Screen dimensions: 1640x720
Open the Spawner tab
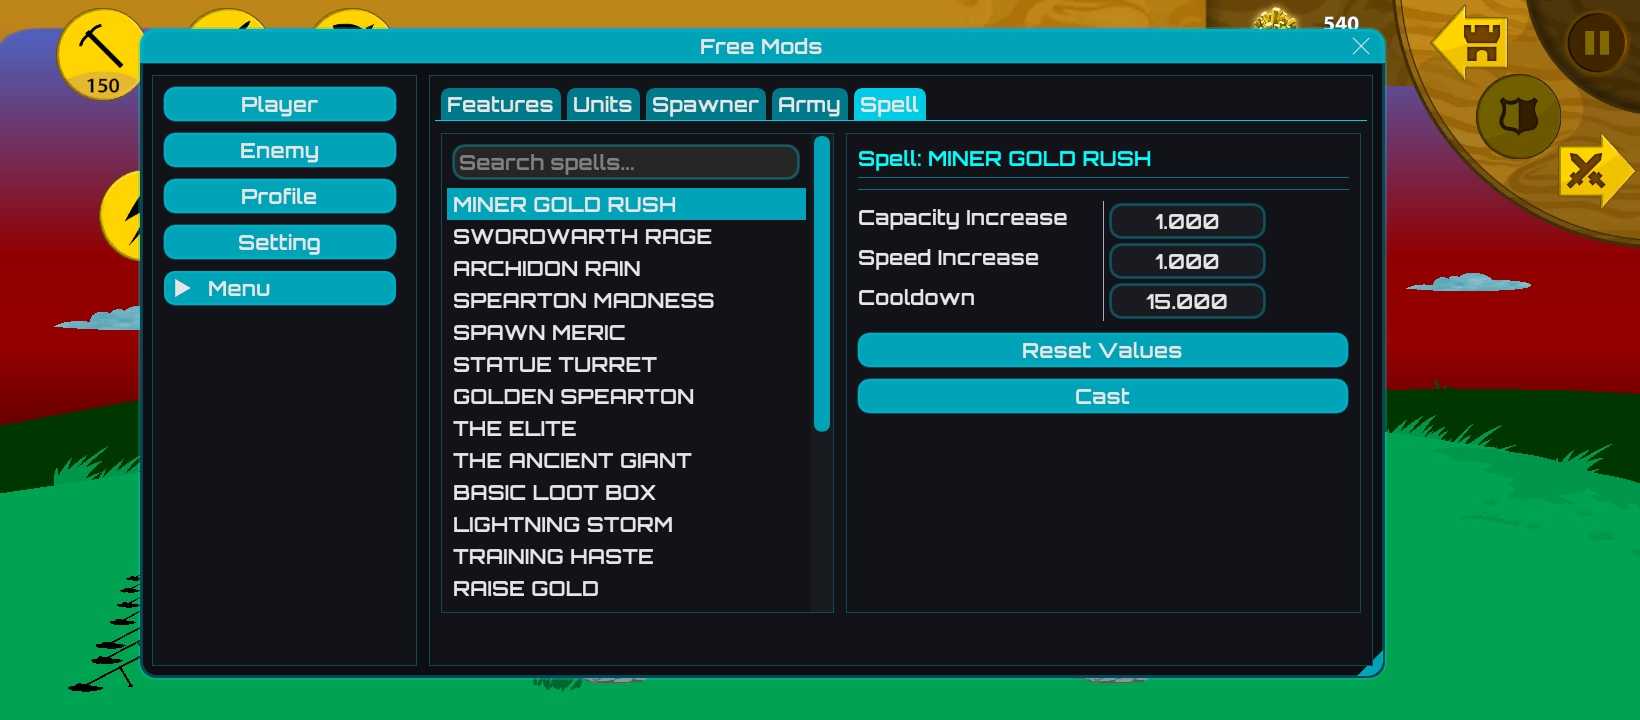tap(705, 105)
